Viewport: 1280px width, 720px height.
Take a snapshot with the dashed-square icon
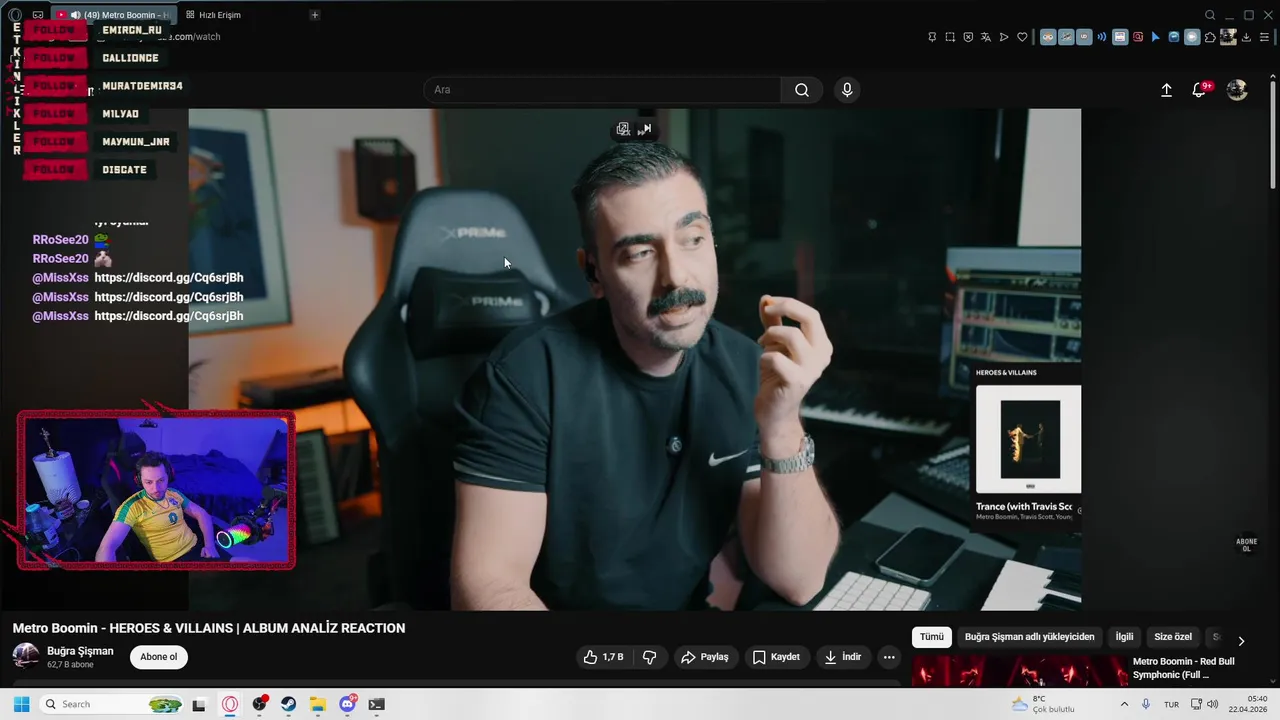[950, 37]
